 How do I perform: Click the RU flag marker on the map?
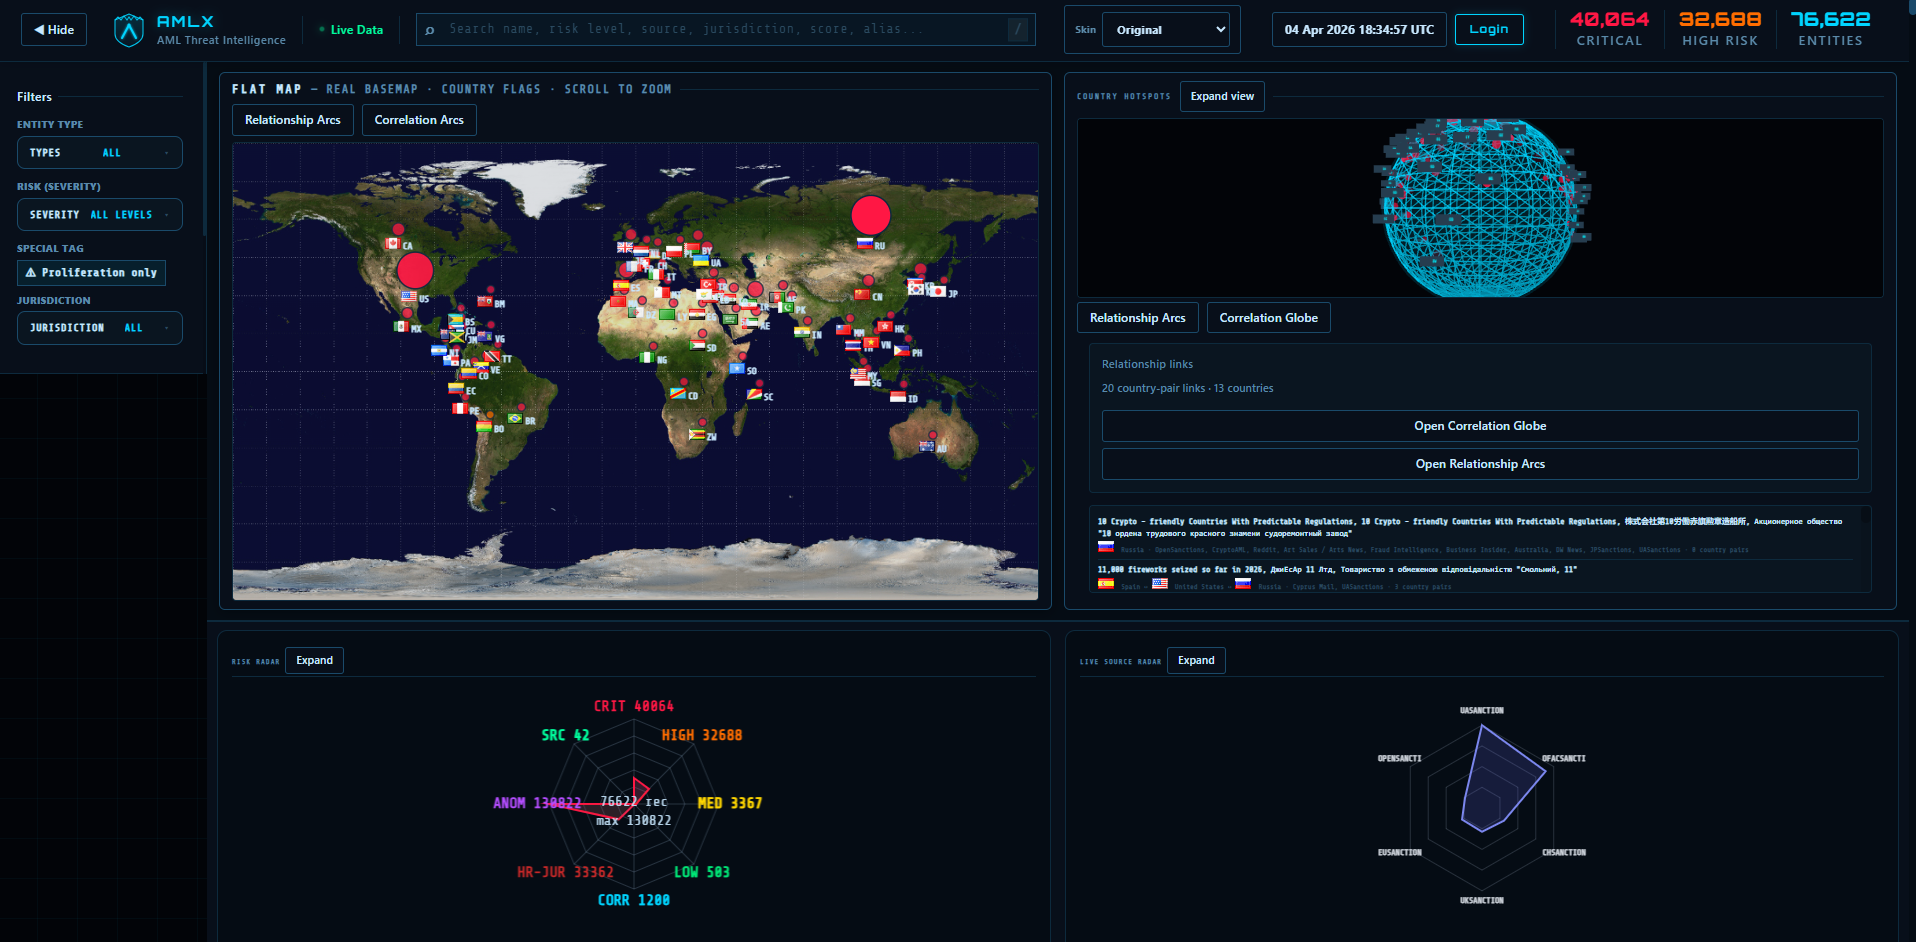coord(864,244)
